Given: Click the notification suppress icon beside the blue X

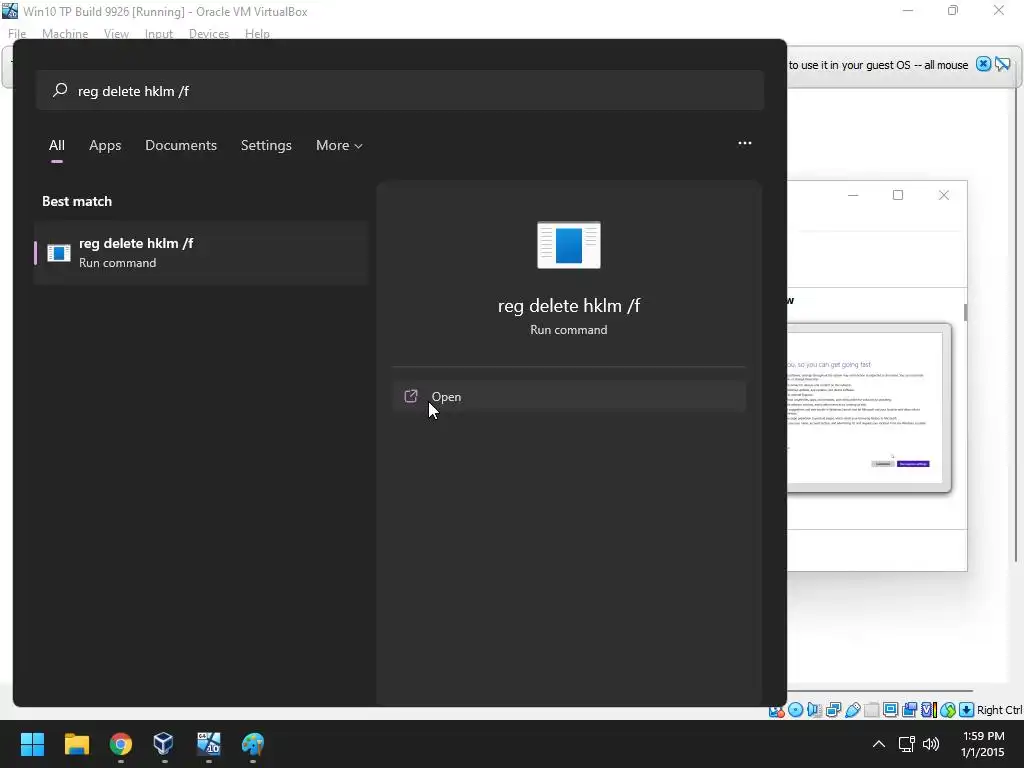Looking at the screenshot, I should [1002, 64].
